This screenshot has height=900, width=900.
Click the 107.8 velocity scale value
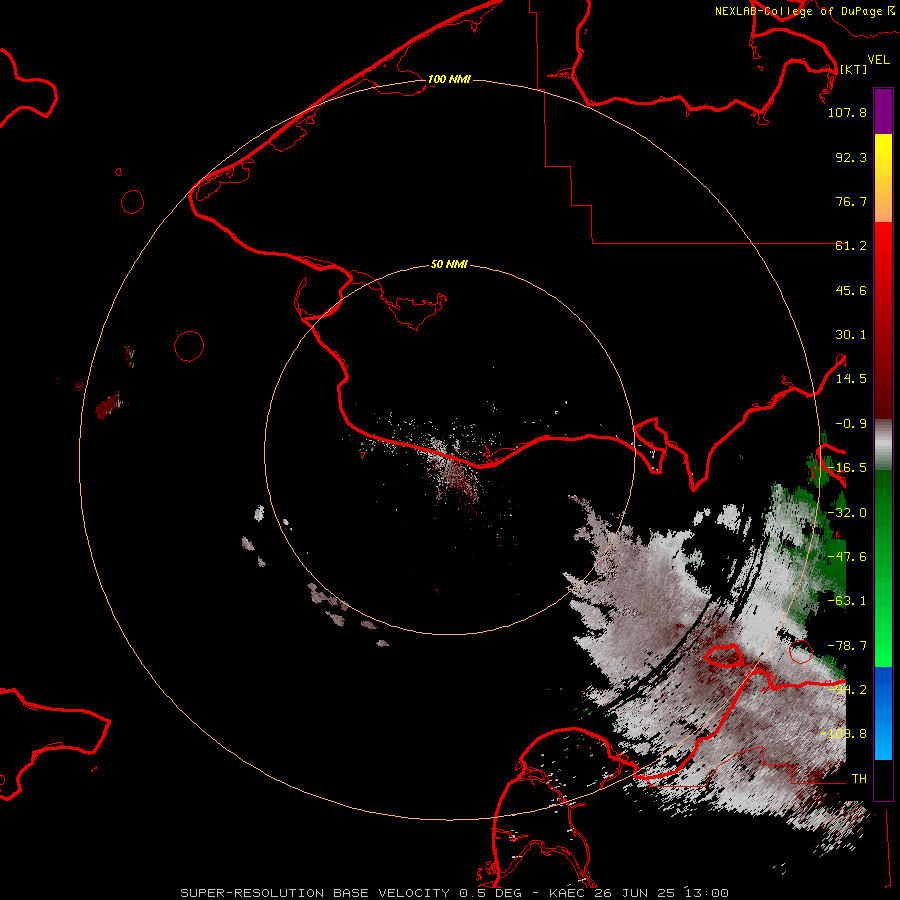(x=847, y=112)
